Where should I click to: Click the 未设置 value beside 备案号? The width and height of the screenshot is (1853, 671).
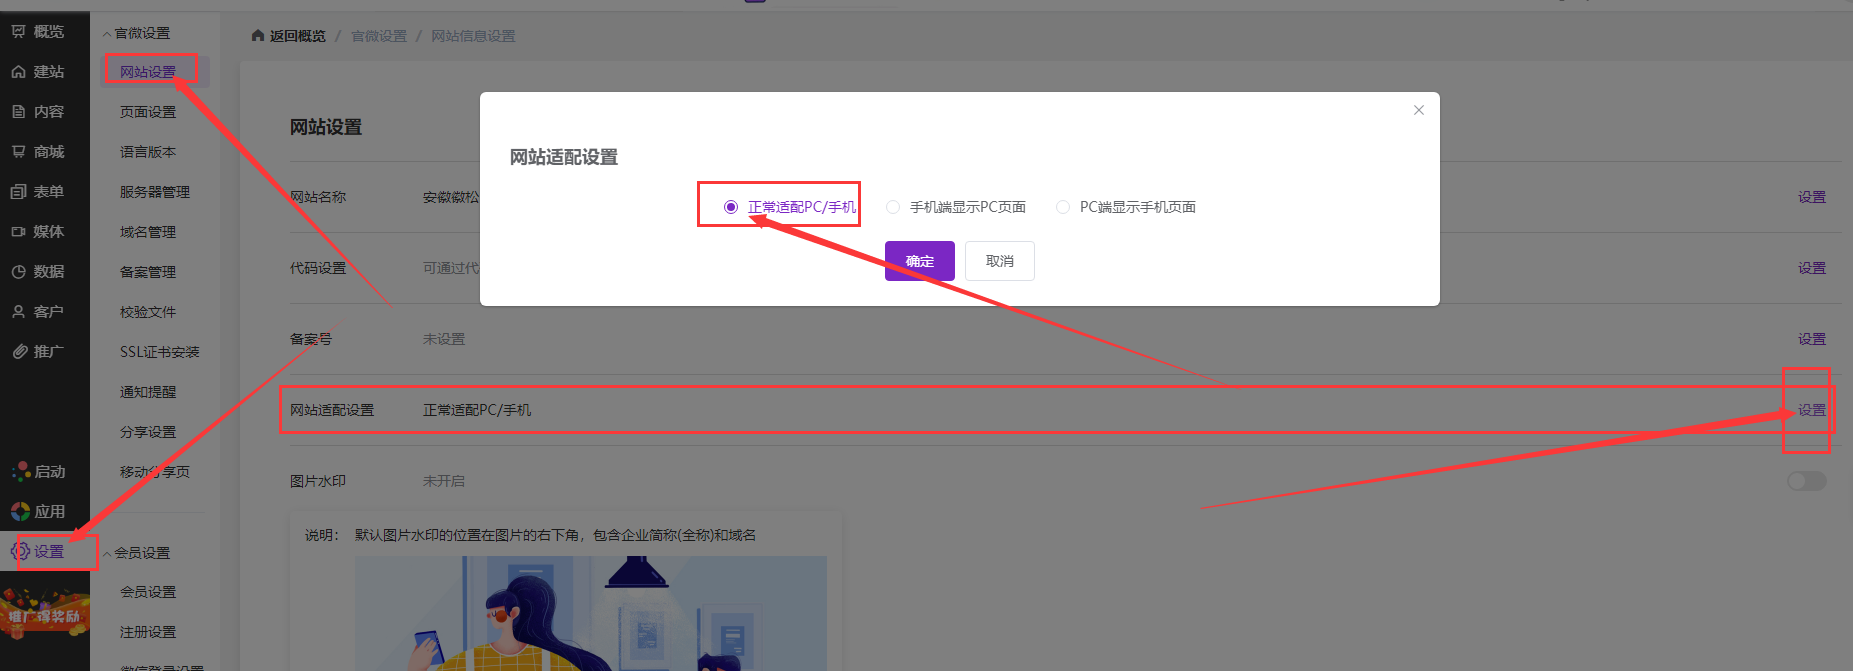click(x=444, y=339)
